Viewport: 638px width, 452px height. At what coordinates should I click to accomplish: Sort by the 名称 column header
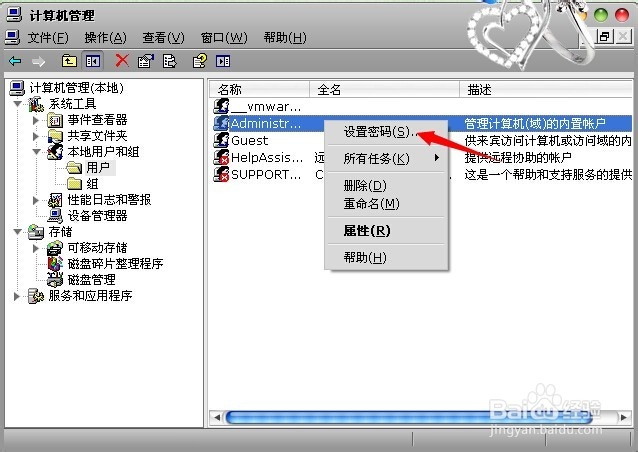coord(260,90)
